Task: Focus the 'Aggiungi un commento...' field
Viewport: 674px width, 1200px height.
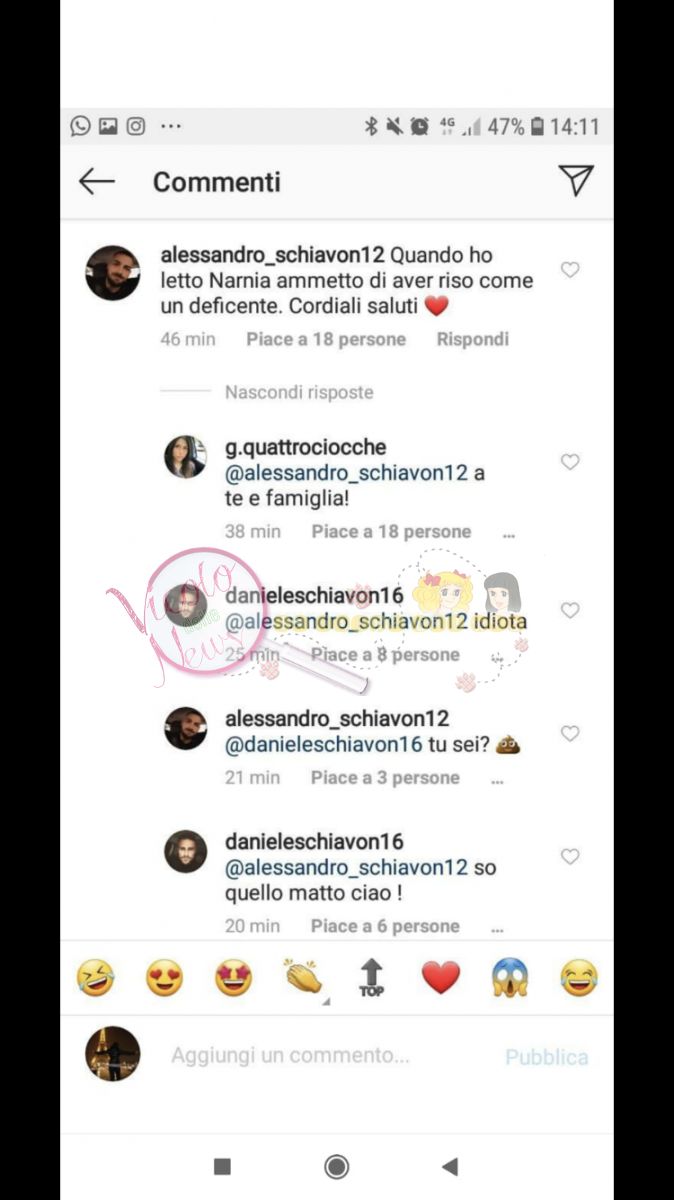Action: coord(290,1055)
